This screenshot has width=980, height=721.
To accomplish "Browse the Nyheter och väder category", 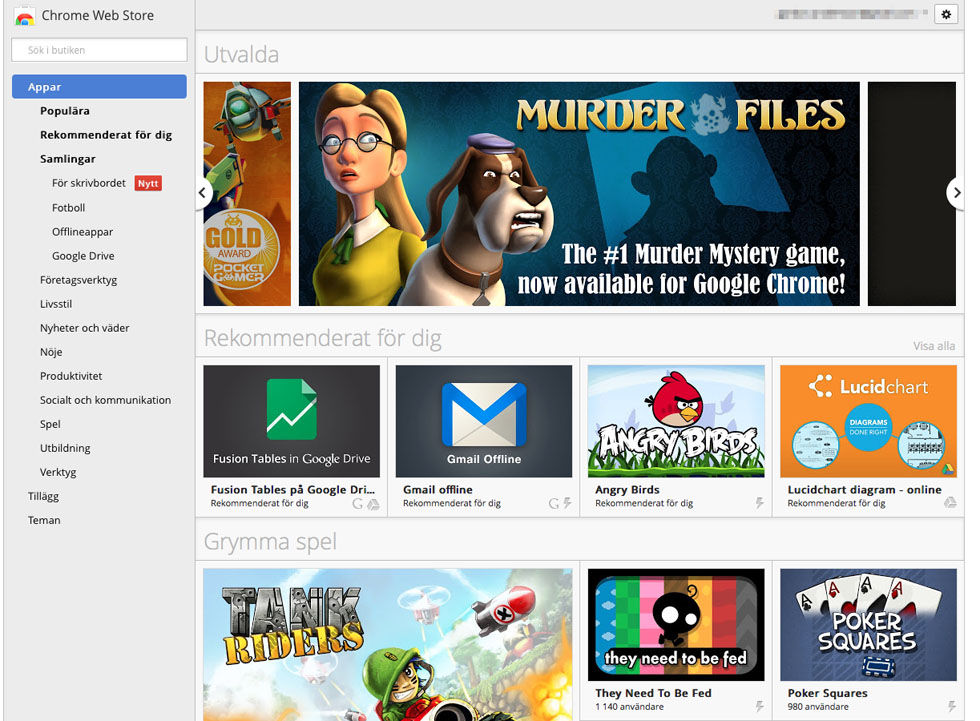I will [85, 328].
